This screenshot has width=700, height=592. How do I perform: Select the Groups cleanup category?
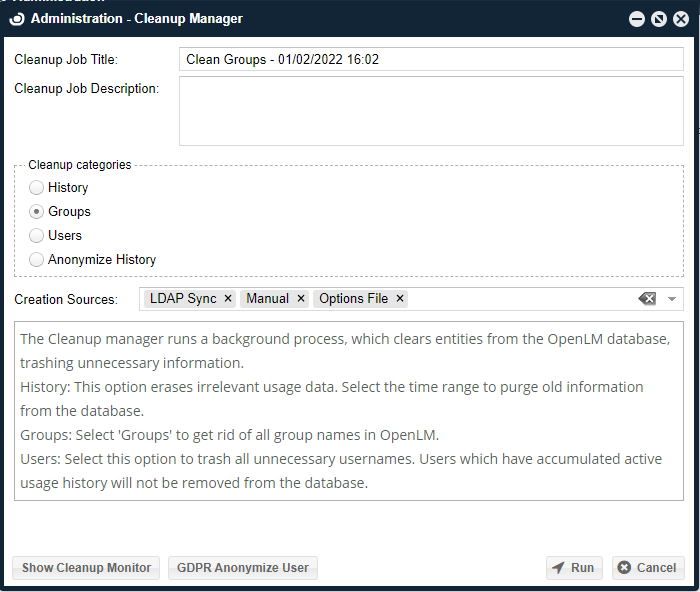(37, 211)
